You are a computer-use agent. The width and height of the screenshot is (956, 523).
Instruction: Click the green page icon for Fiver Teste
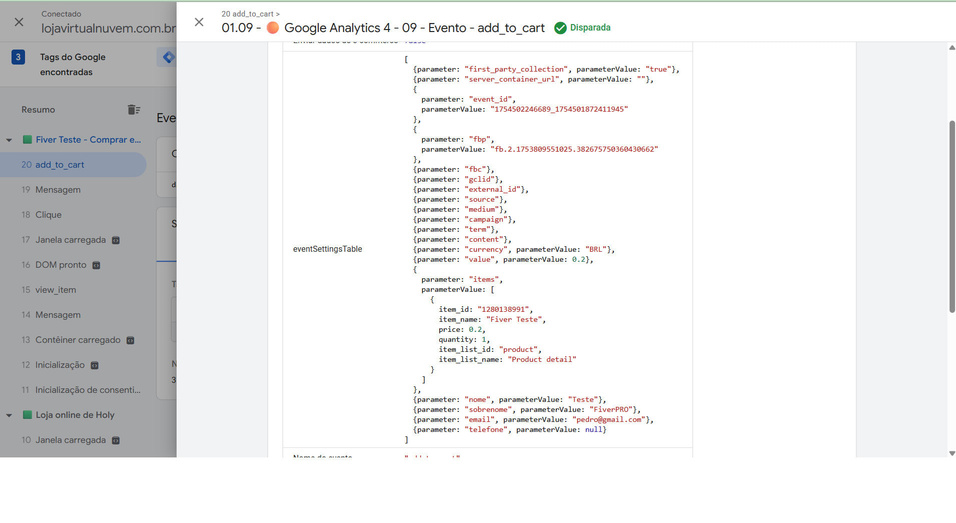click(27, 140)
